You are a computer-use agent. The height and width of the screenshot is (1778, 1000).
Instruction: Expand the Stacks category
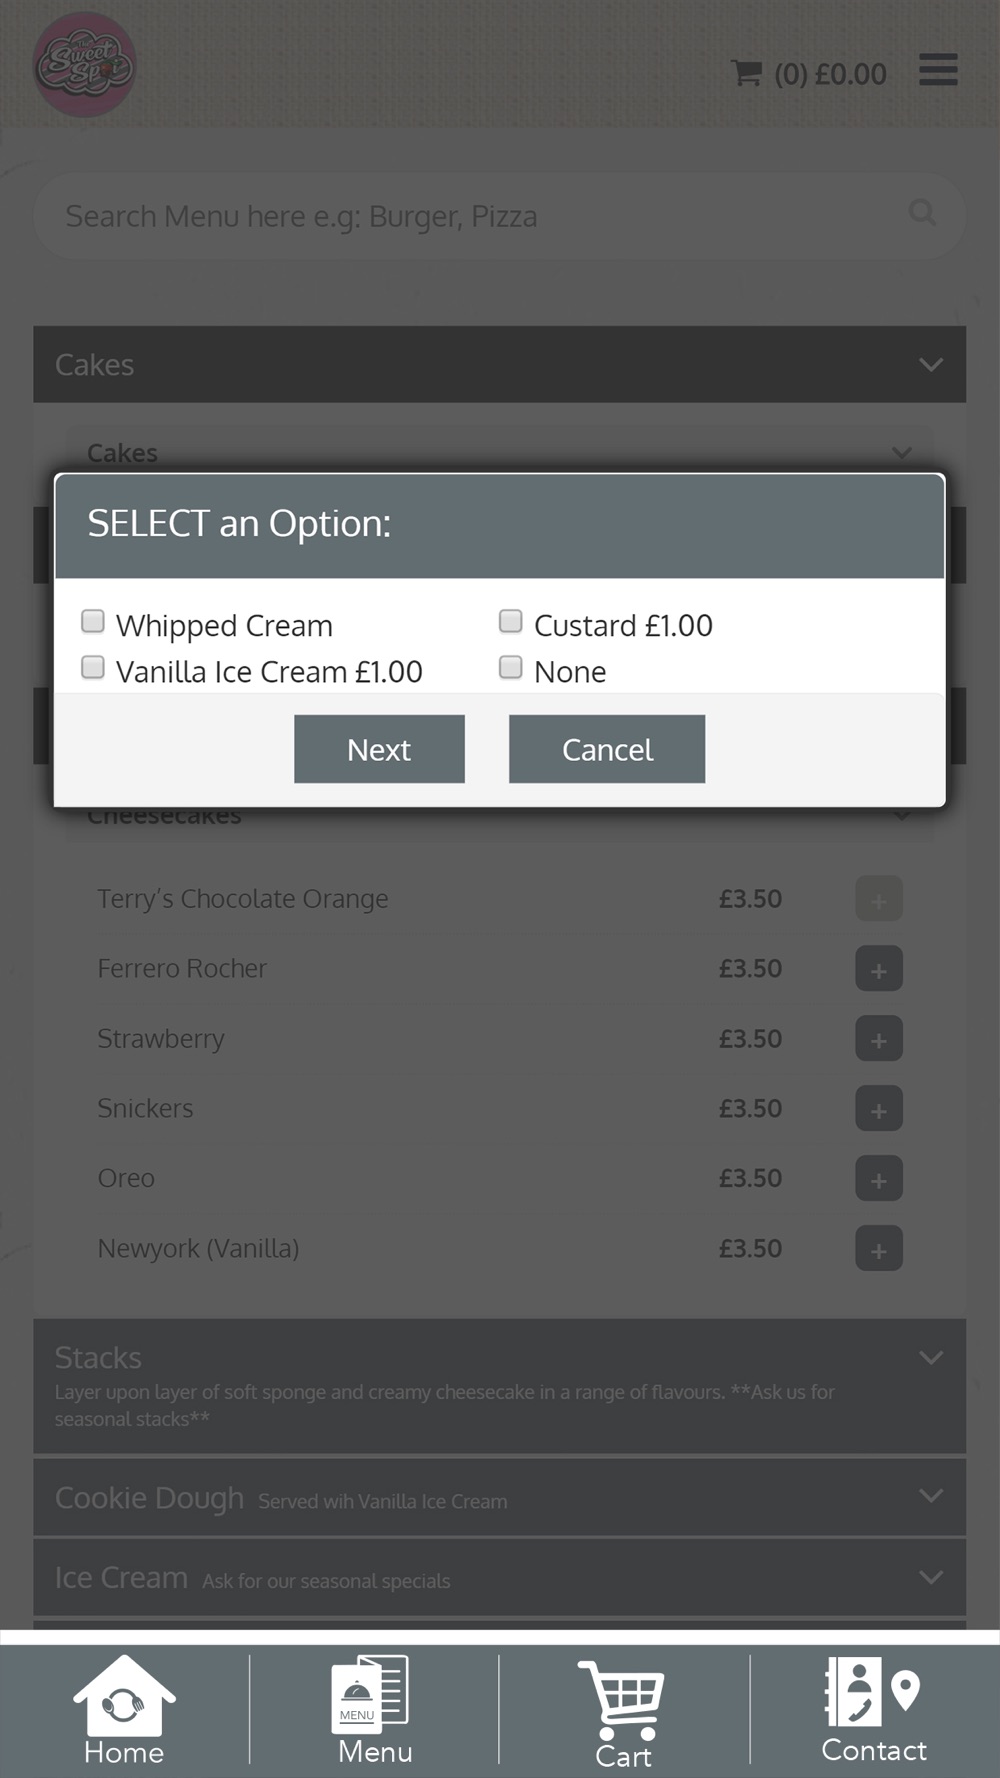(x=499, y=1386)
